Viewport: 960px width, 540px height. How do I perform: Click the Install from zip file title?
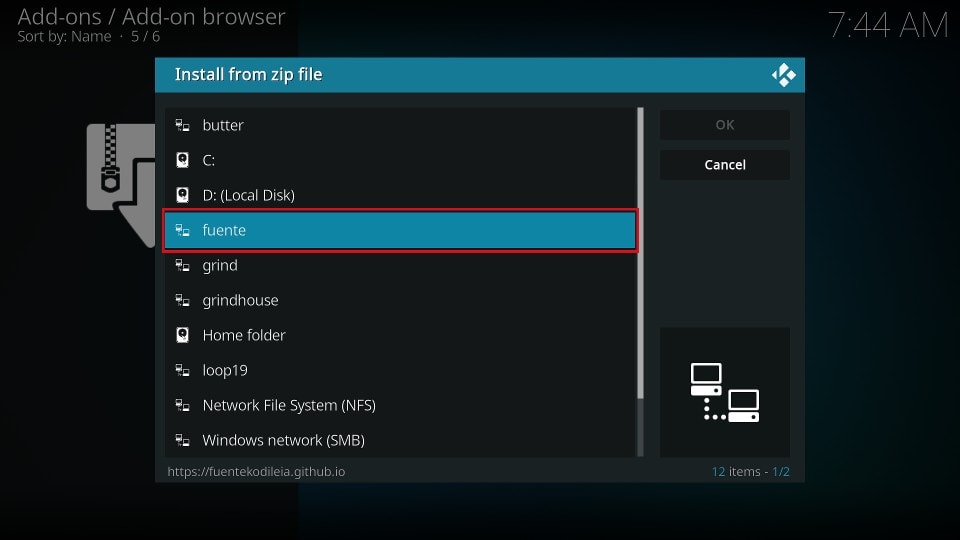coord(249,75)
